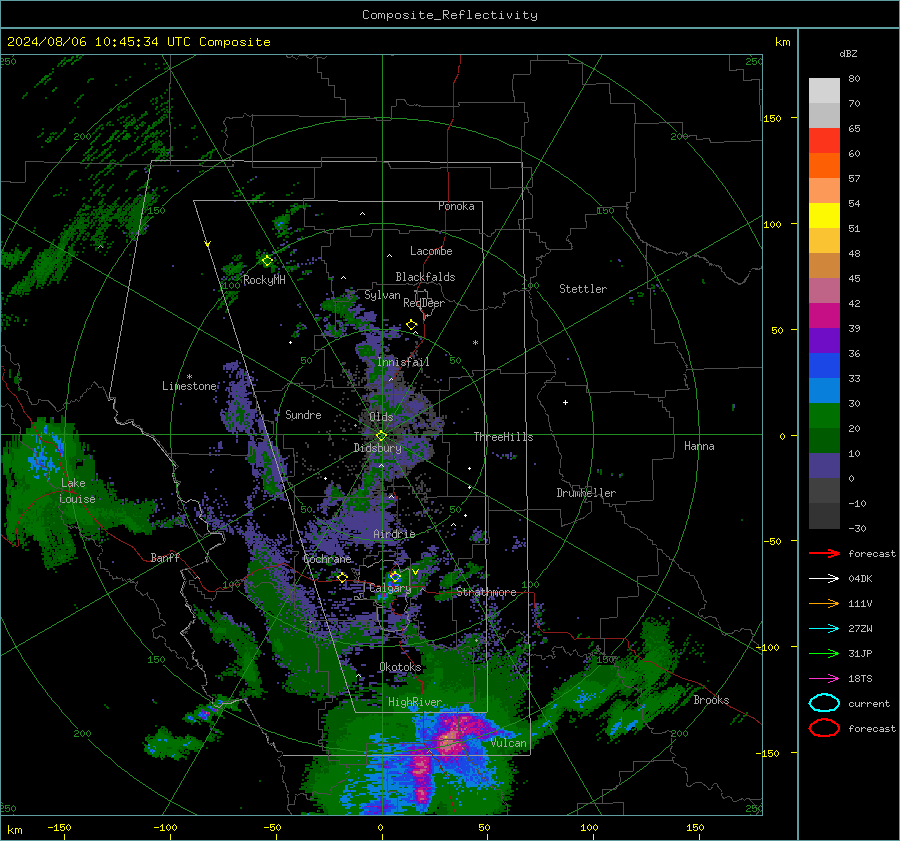Screen dimensions: 900x841
Task: Click the HighRiver label
Action: [415, 702]
